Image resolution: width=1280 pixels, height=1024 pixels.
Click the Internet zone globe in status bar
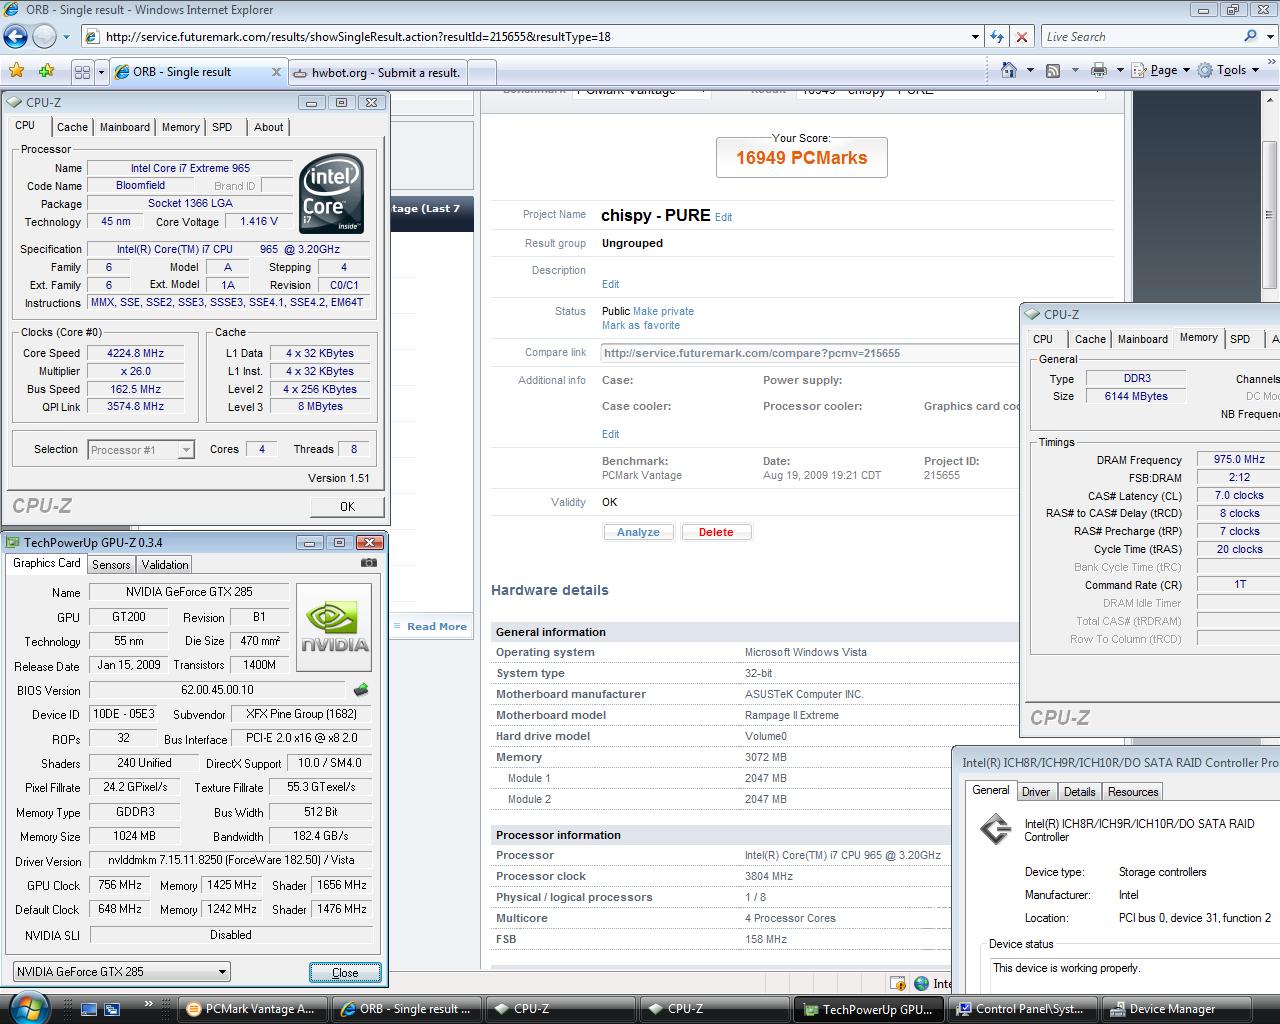(921, 983)
